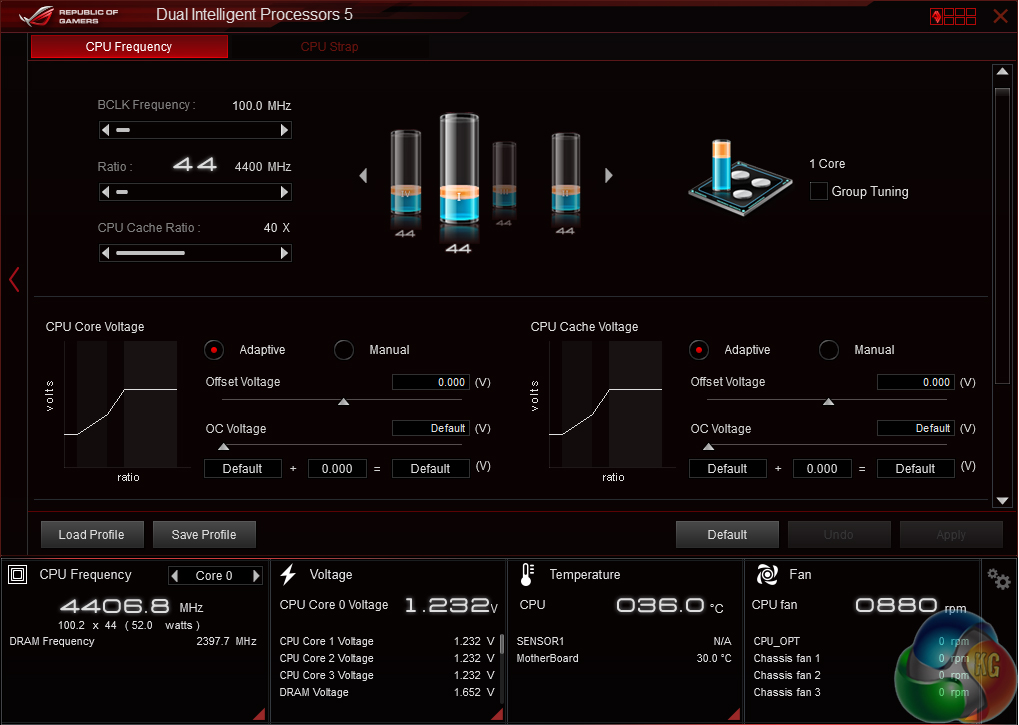
Task: Select the large center core cylinder
Action: (459, 169)
